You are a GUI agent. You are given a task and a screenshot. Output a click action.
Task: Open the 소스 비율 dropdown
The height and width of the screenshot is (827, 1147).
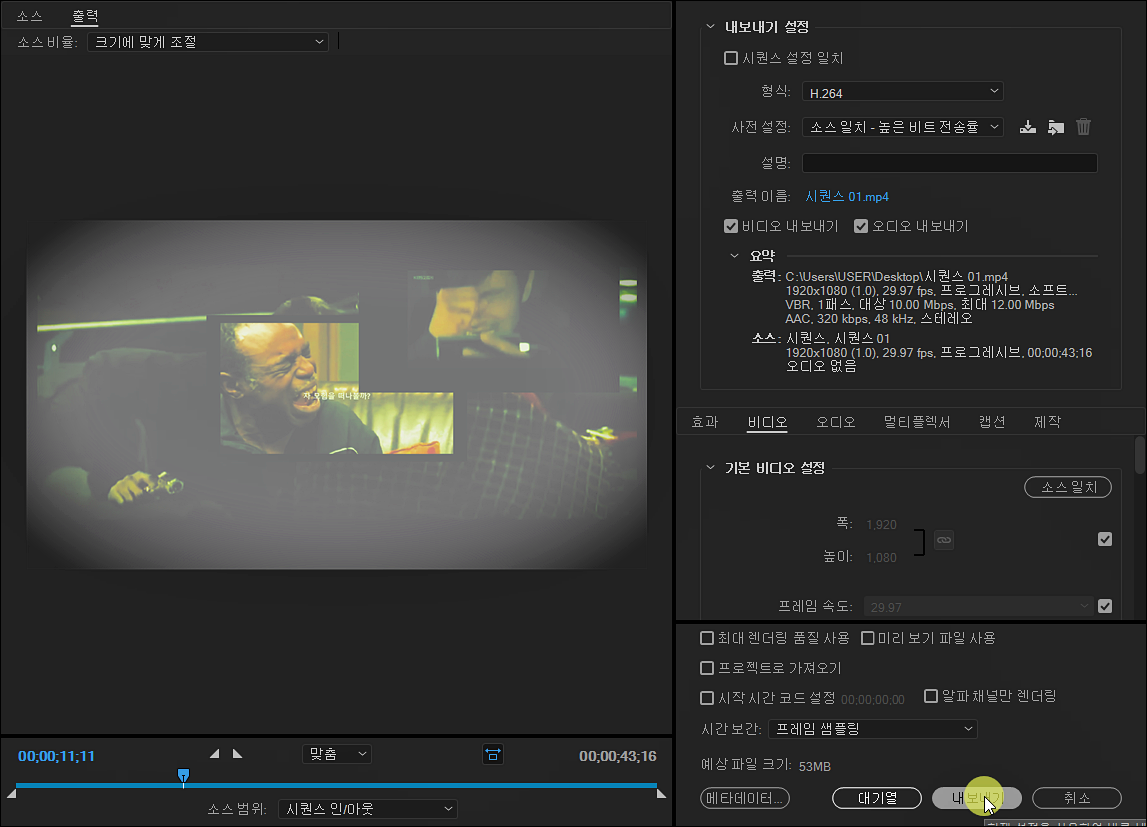[208, 42]
